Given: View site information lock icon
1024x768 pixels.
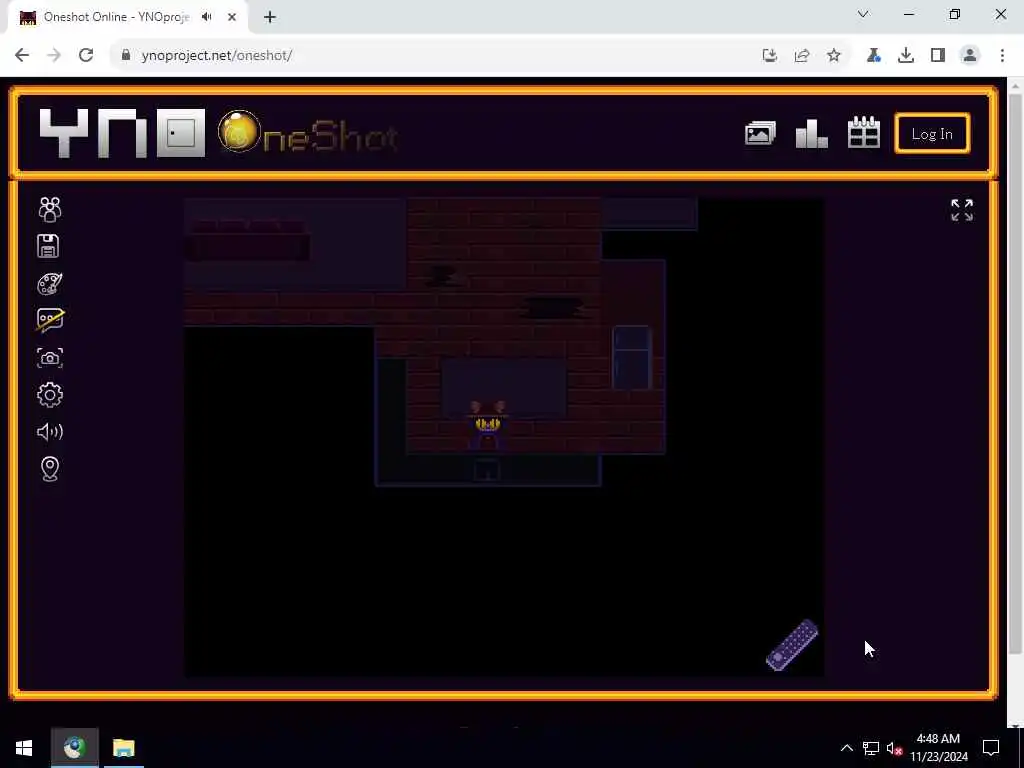Looking at the screenshot, I should pos(126,56).
